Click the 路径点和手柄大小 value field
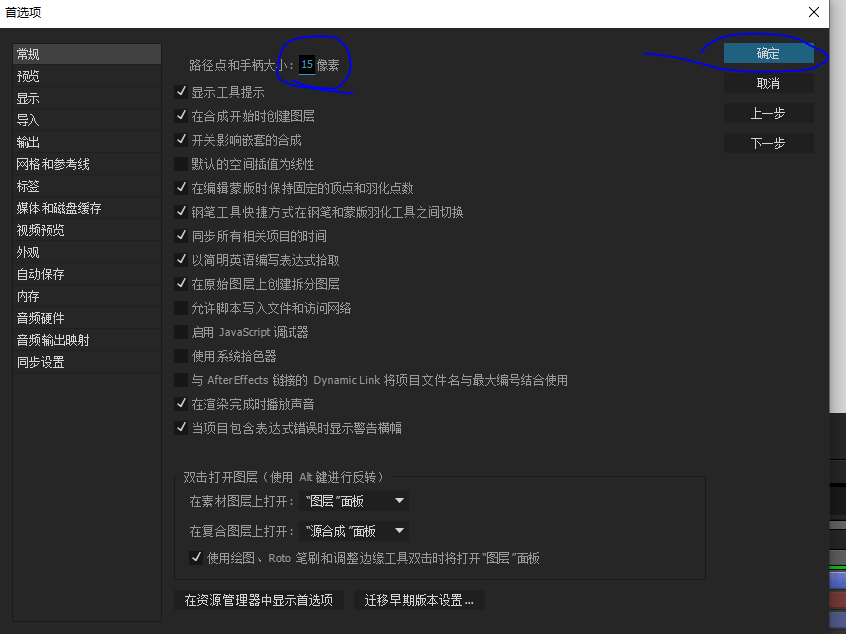The width and height of the screenshot is (846, 634). click(x=306, y=63)
